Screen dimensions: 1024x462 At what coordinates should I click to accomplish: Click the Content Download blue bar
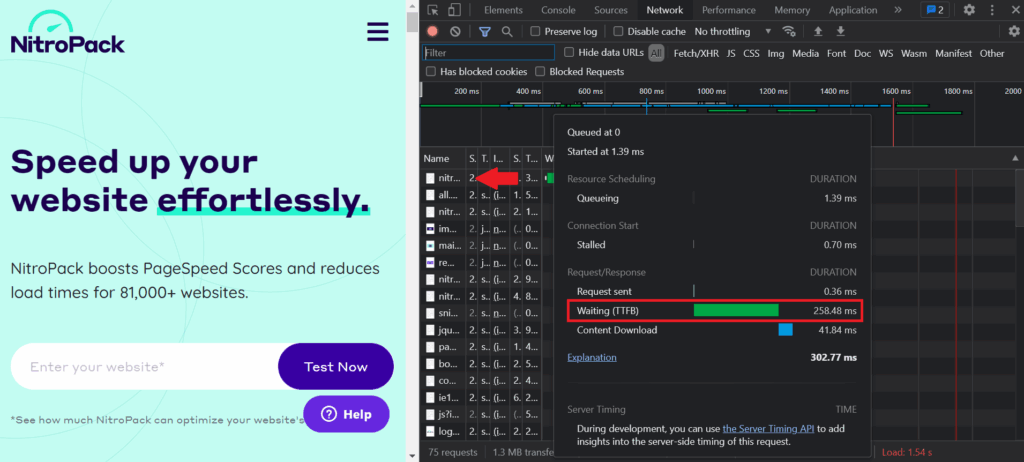click(x=786, y=330)
